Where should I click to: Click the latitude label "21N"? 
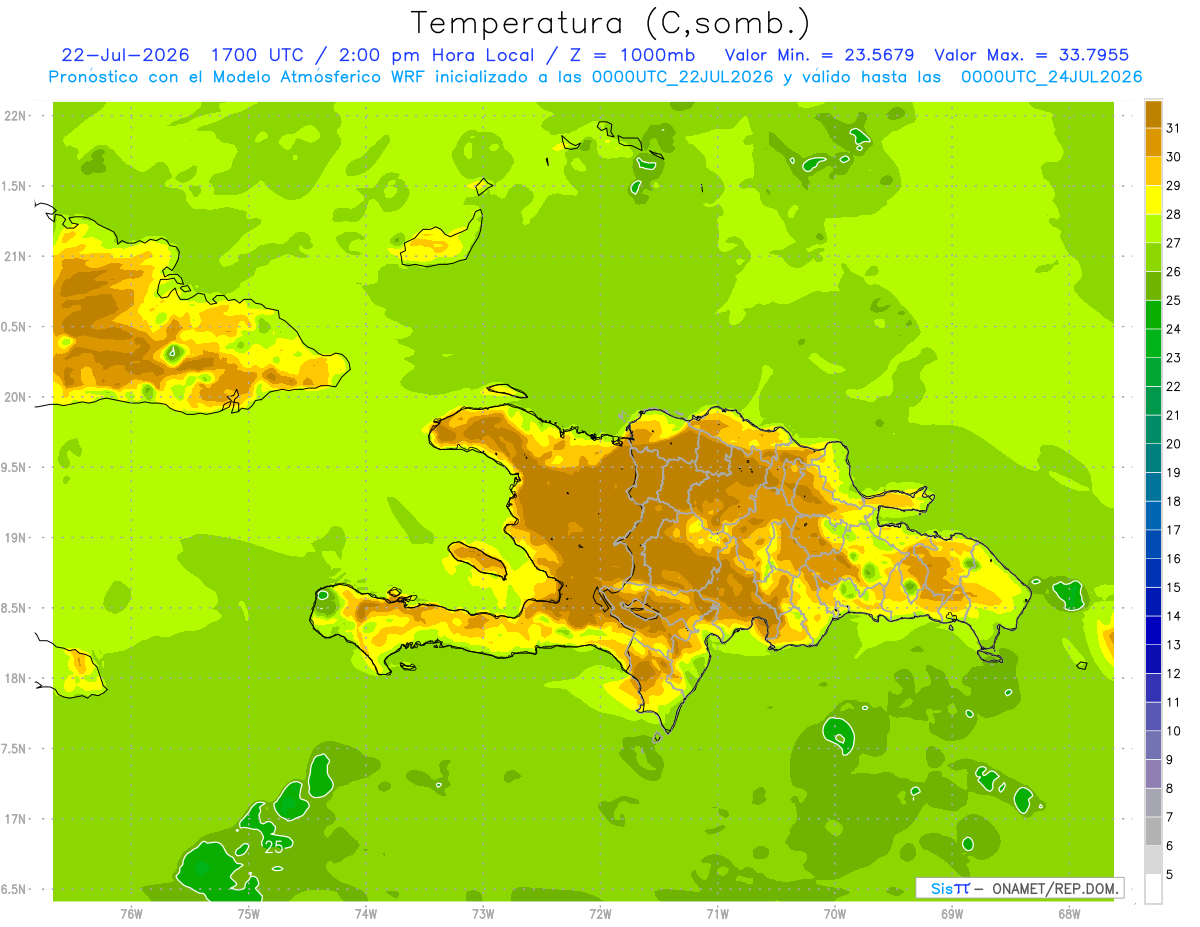[x=16, y=257]
